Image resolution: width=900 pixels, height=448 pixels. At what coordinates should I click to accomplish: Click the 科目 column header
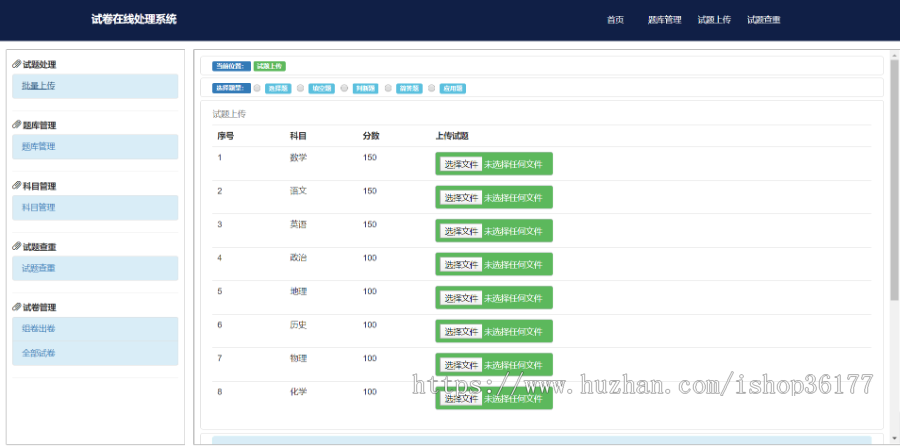coord(298,136)
